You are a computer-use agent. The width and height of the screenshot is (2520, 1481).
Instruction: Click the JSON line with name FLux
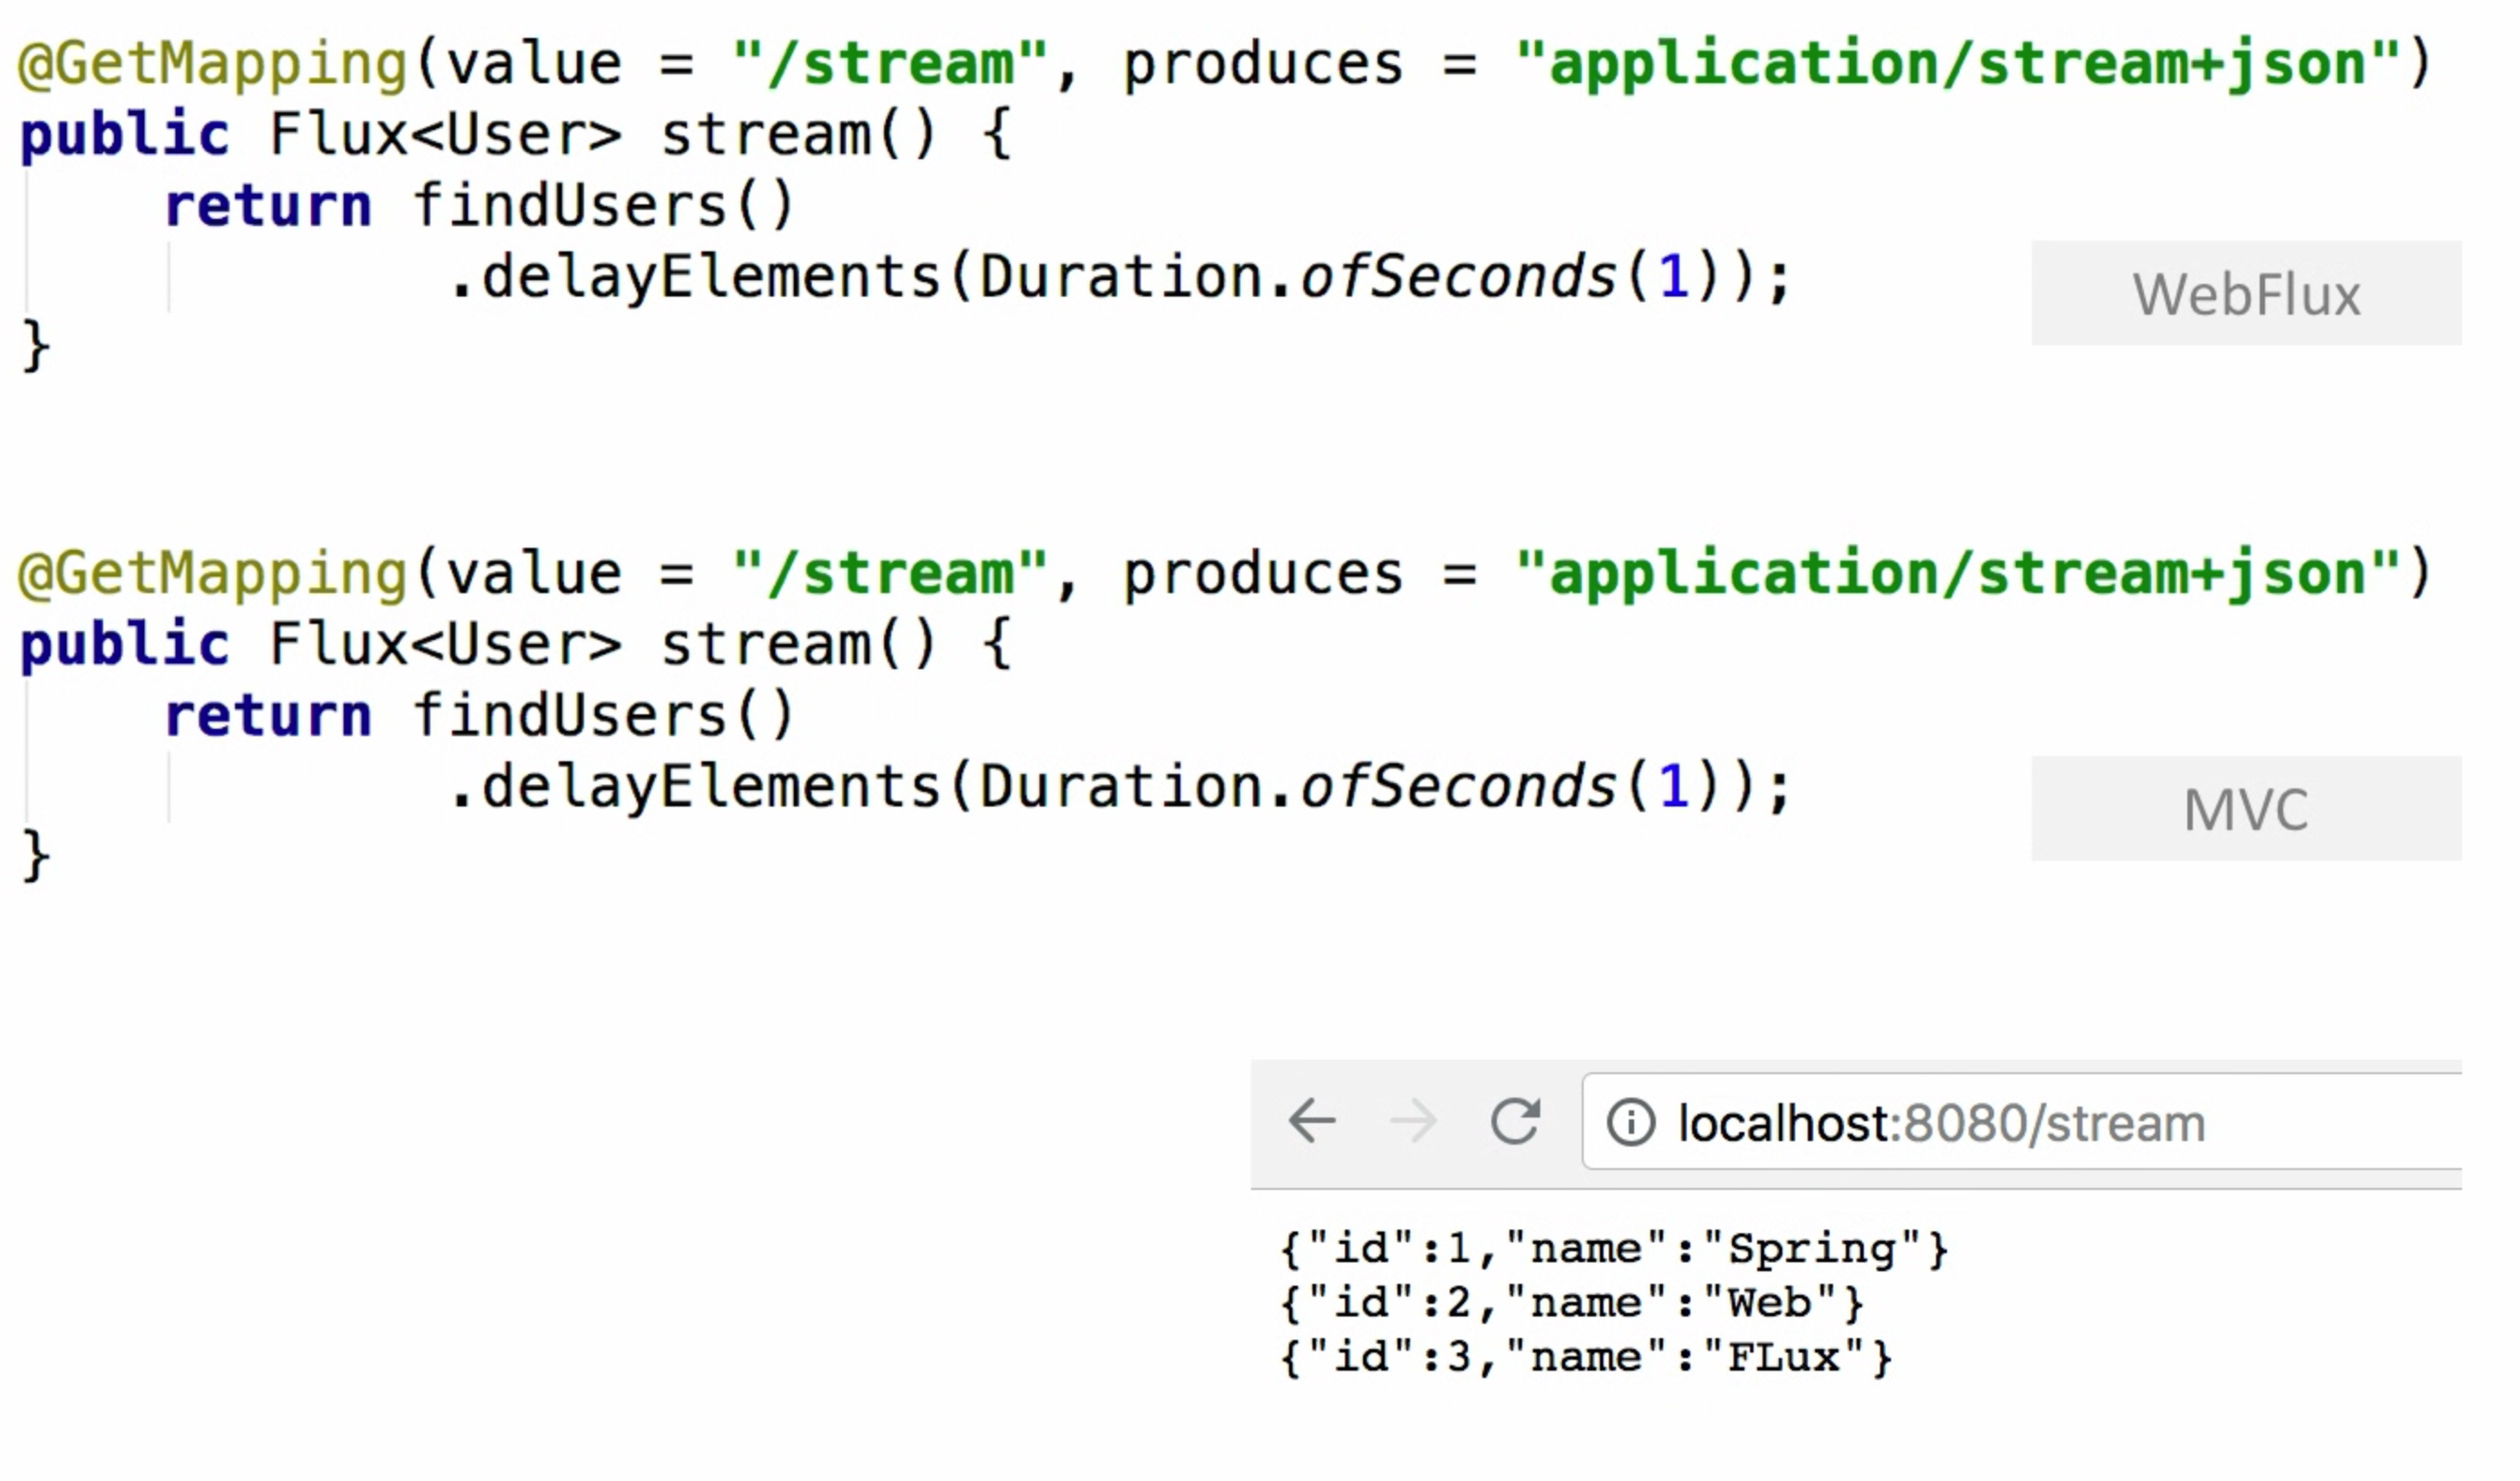point(1585,1357)
